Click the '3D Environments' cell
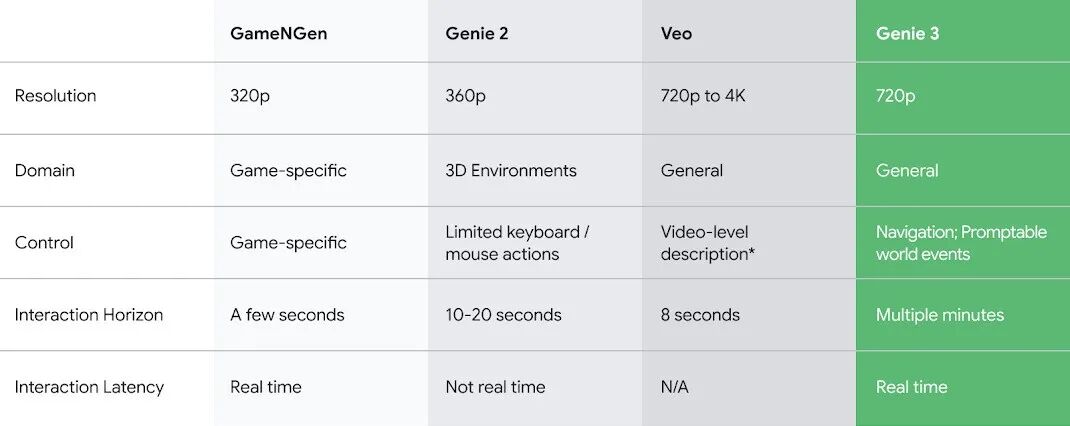The image size is (1070, 426). point(511,170)
